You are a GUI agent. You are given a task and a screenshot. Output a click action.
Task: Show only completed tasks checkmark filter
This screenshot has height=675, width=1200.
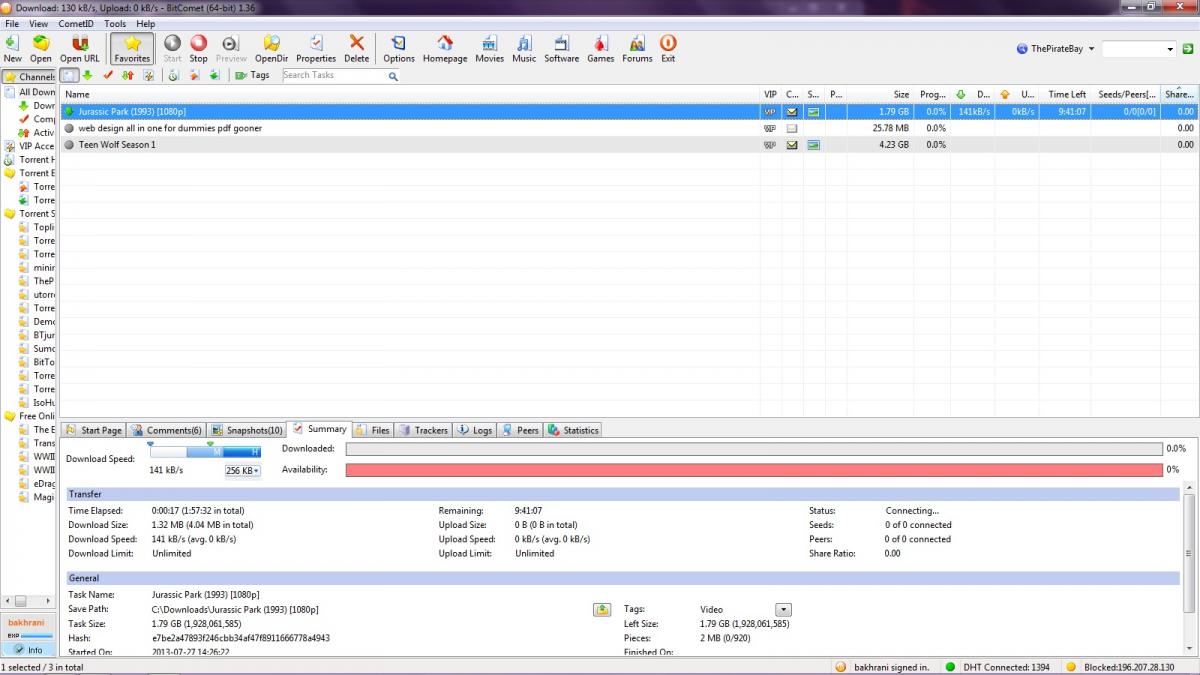point(108,75)
